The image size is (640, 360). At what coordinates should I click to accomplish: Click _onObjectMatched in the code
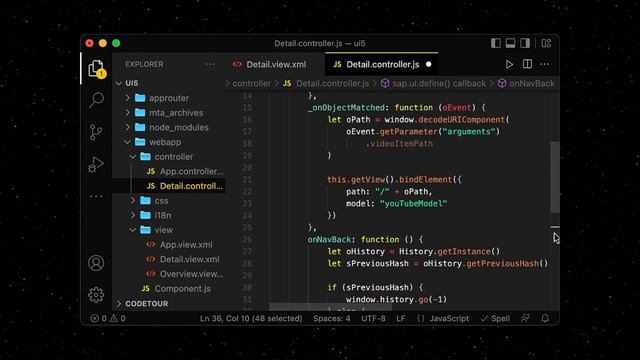tap(346, 108)
